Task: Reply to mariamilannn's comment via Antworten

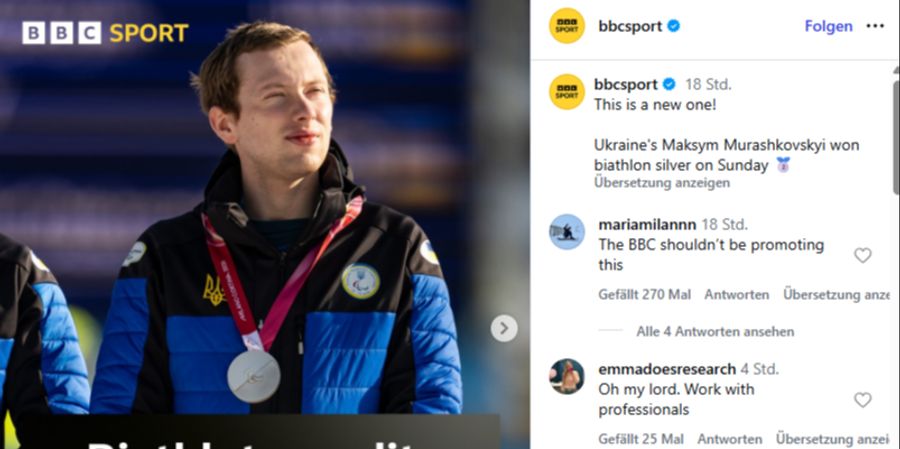Action: tap(736, 295)
